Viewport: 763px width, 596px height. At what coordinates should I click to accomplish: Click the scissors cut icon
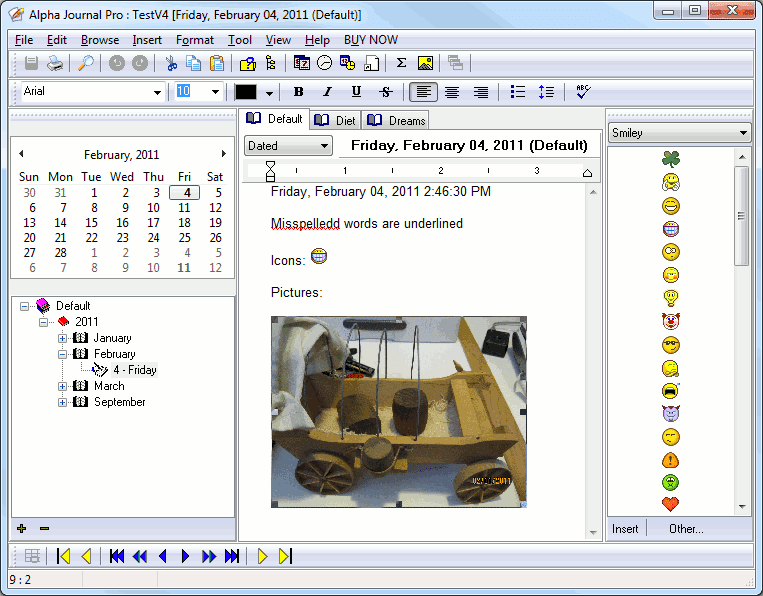(171, 63)
